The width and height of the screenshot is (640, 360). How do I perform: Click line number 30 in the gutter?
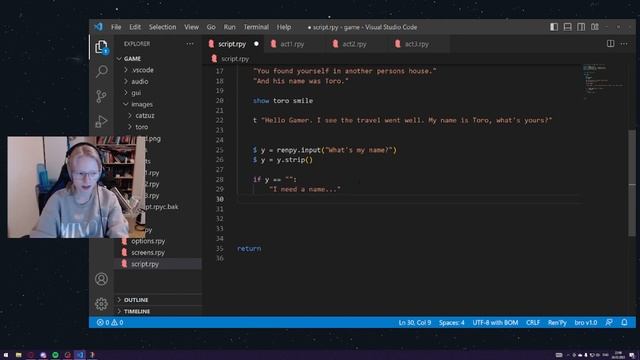tap(220, 199)
